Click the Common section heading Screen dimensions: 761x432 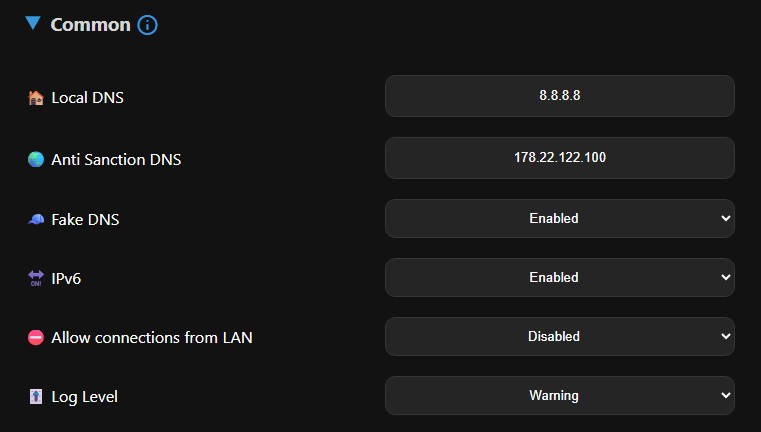(x=90, y=25)
